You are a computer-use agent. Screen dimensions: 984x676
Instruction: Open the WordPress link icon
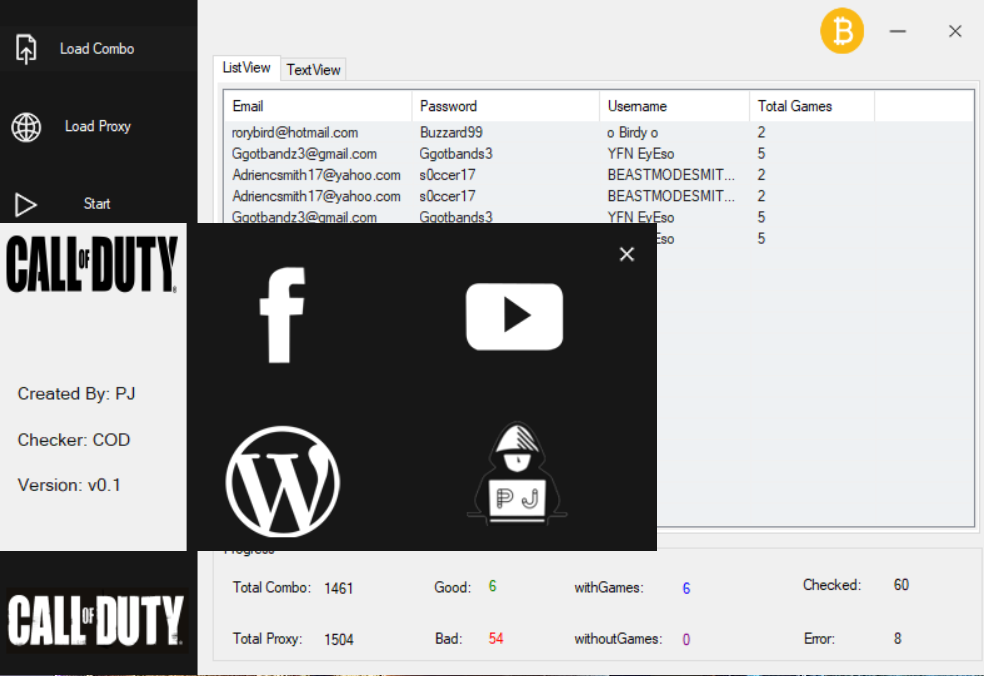tap(283, 481)
